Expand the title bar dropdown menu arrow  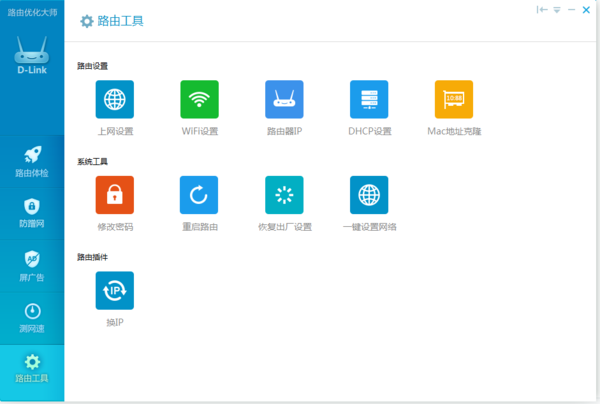click(556, 9)
